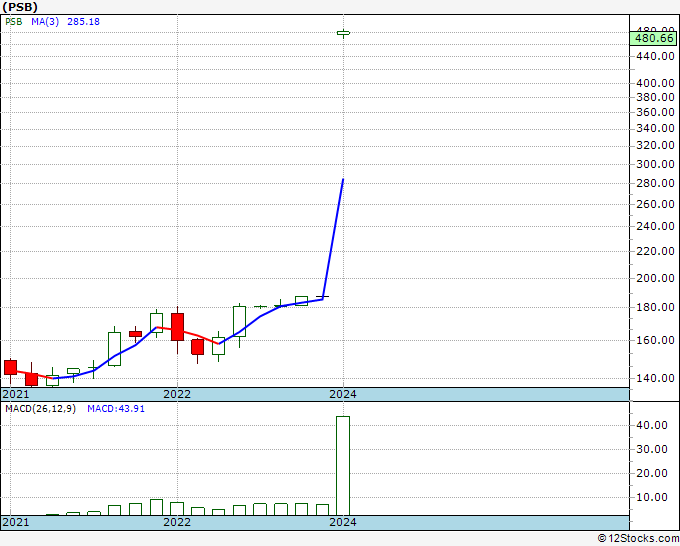Click the 380.00 price axis label

coord(655,97)
